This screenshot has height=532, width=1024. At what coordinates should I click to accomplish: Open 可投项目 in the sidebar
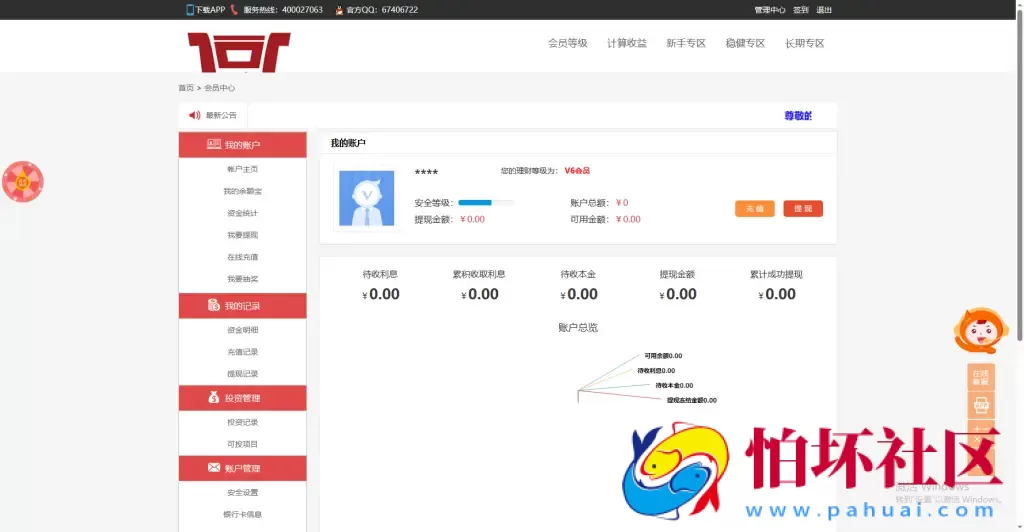[x=242, y=444]
